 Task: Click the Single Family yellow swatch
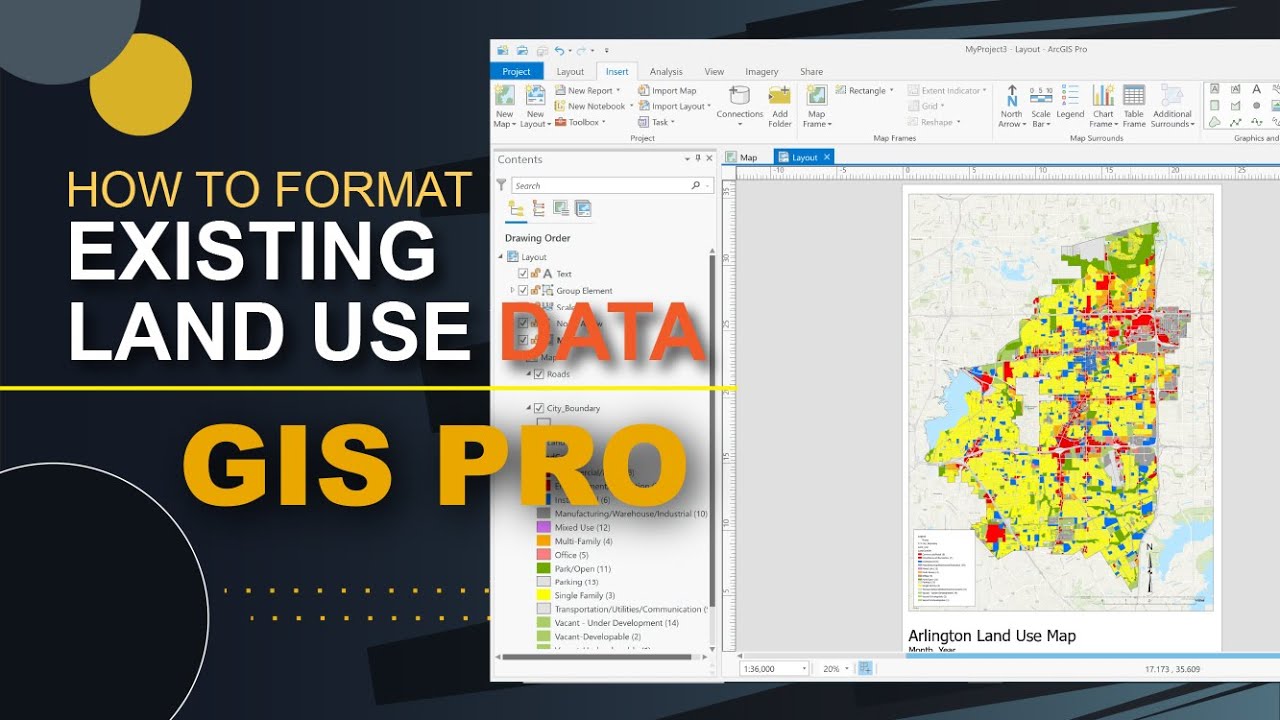544,595
